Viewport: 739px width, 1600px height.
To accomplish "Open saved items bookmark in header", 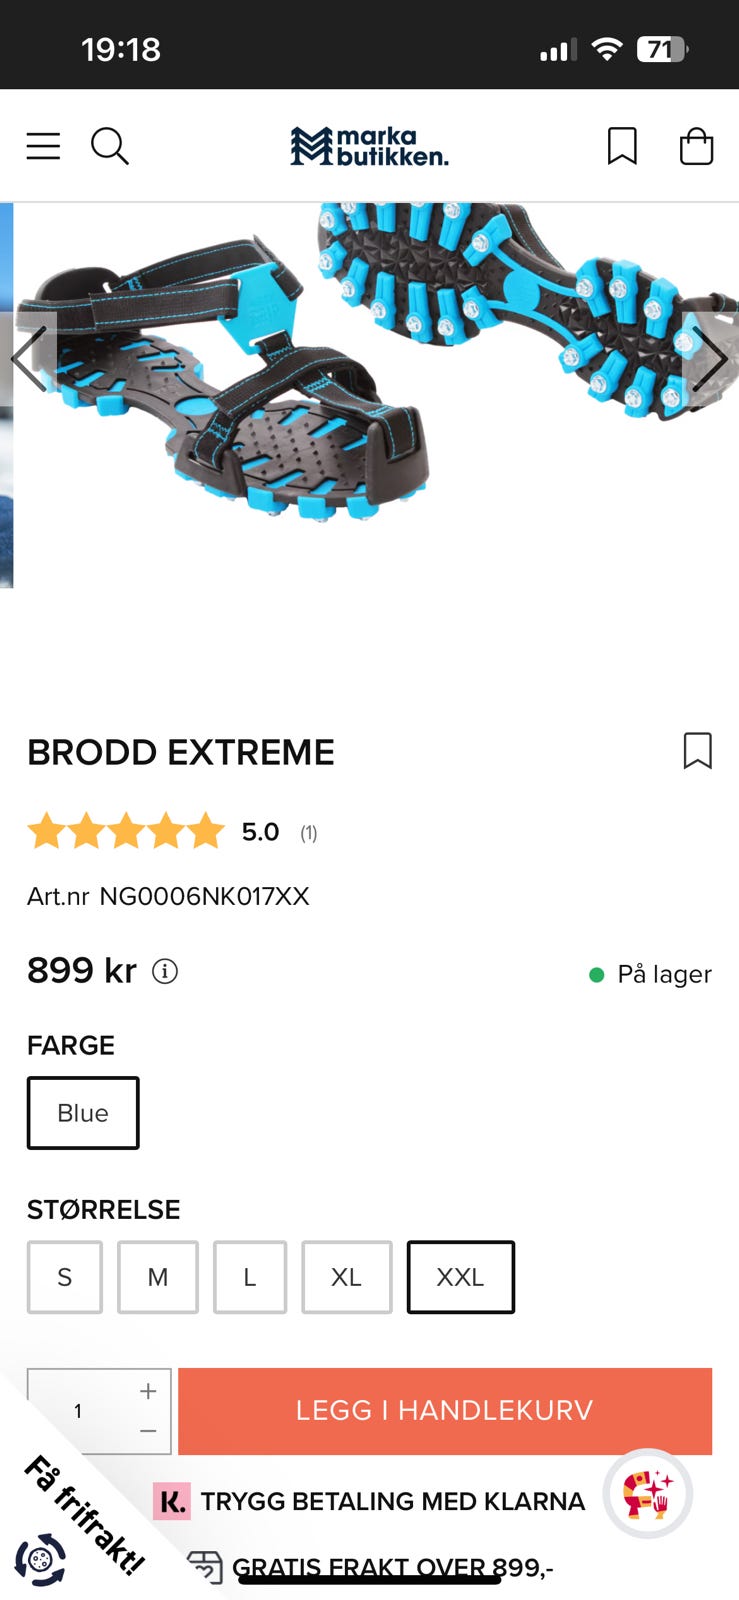I will click(x=622, y=146).
